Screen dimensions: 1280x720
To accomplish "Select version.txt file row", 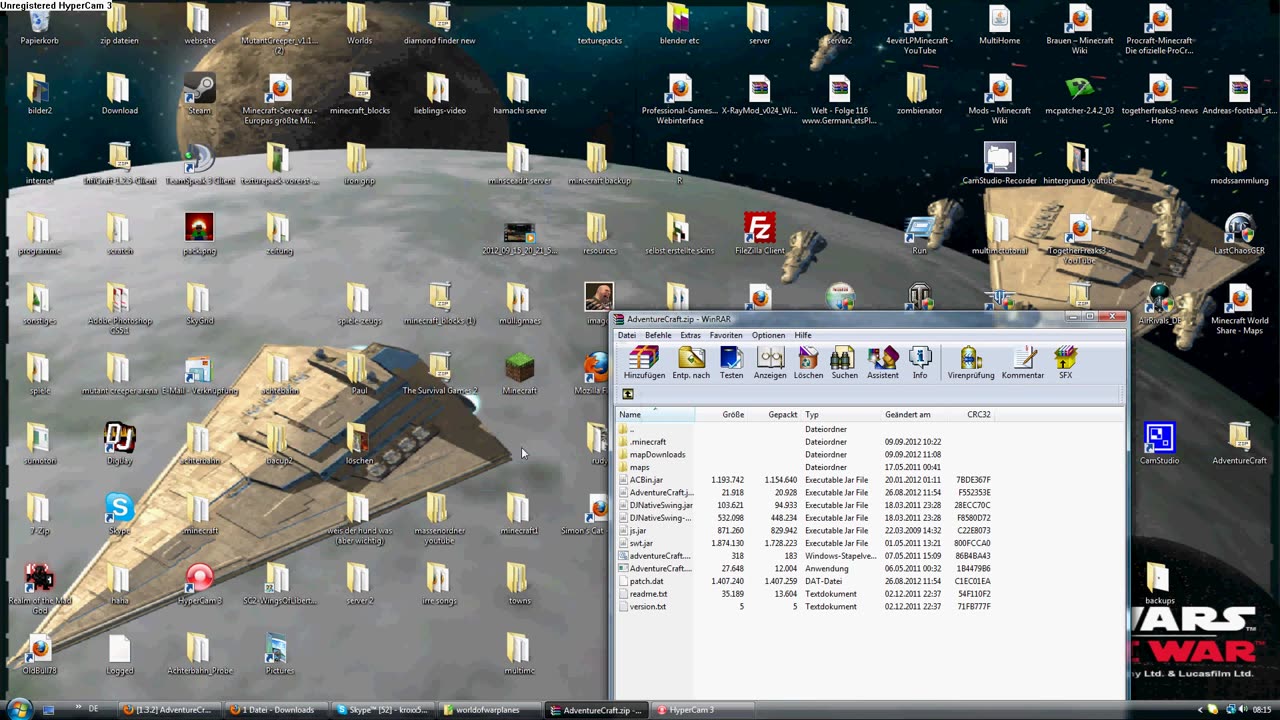I will [x=805, y=606].
